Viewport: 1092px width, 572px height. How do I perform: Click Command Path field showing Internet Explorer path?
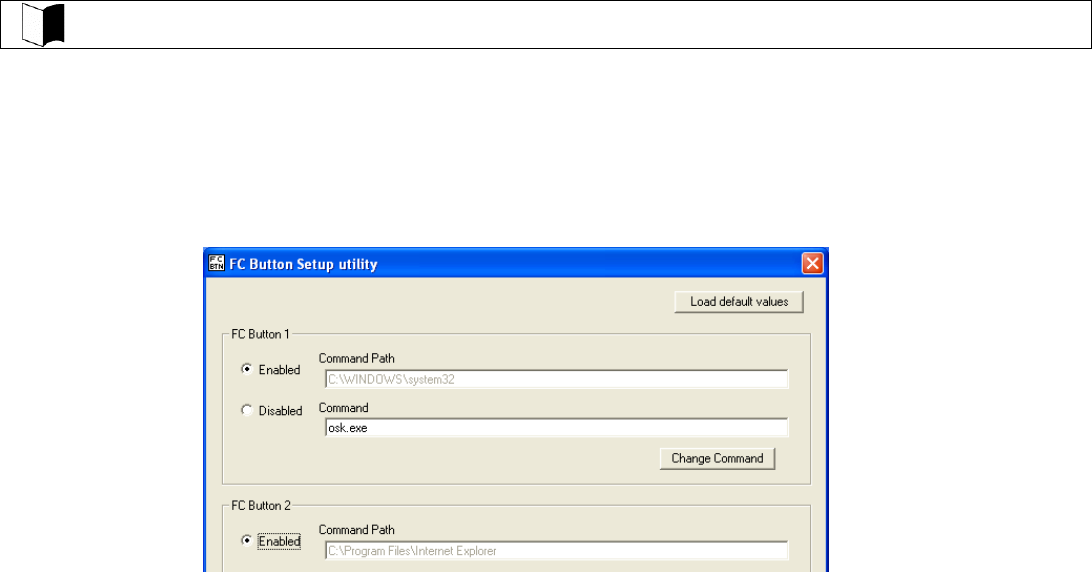click(556, 551)
